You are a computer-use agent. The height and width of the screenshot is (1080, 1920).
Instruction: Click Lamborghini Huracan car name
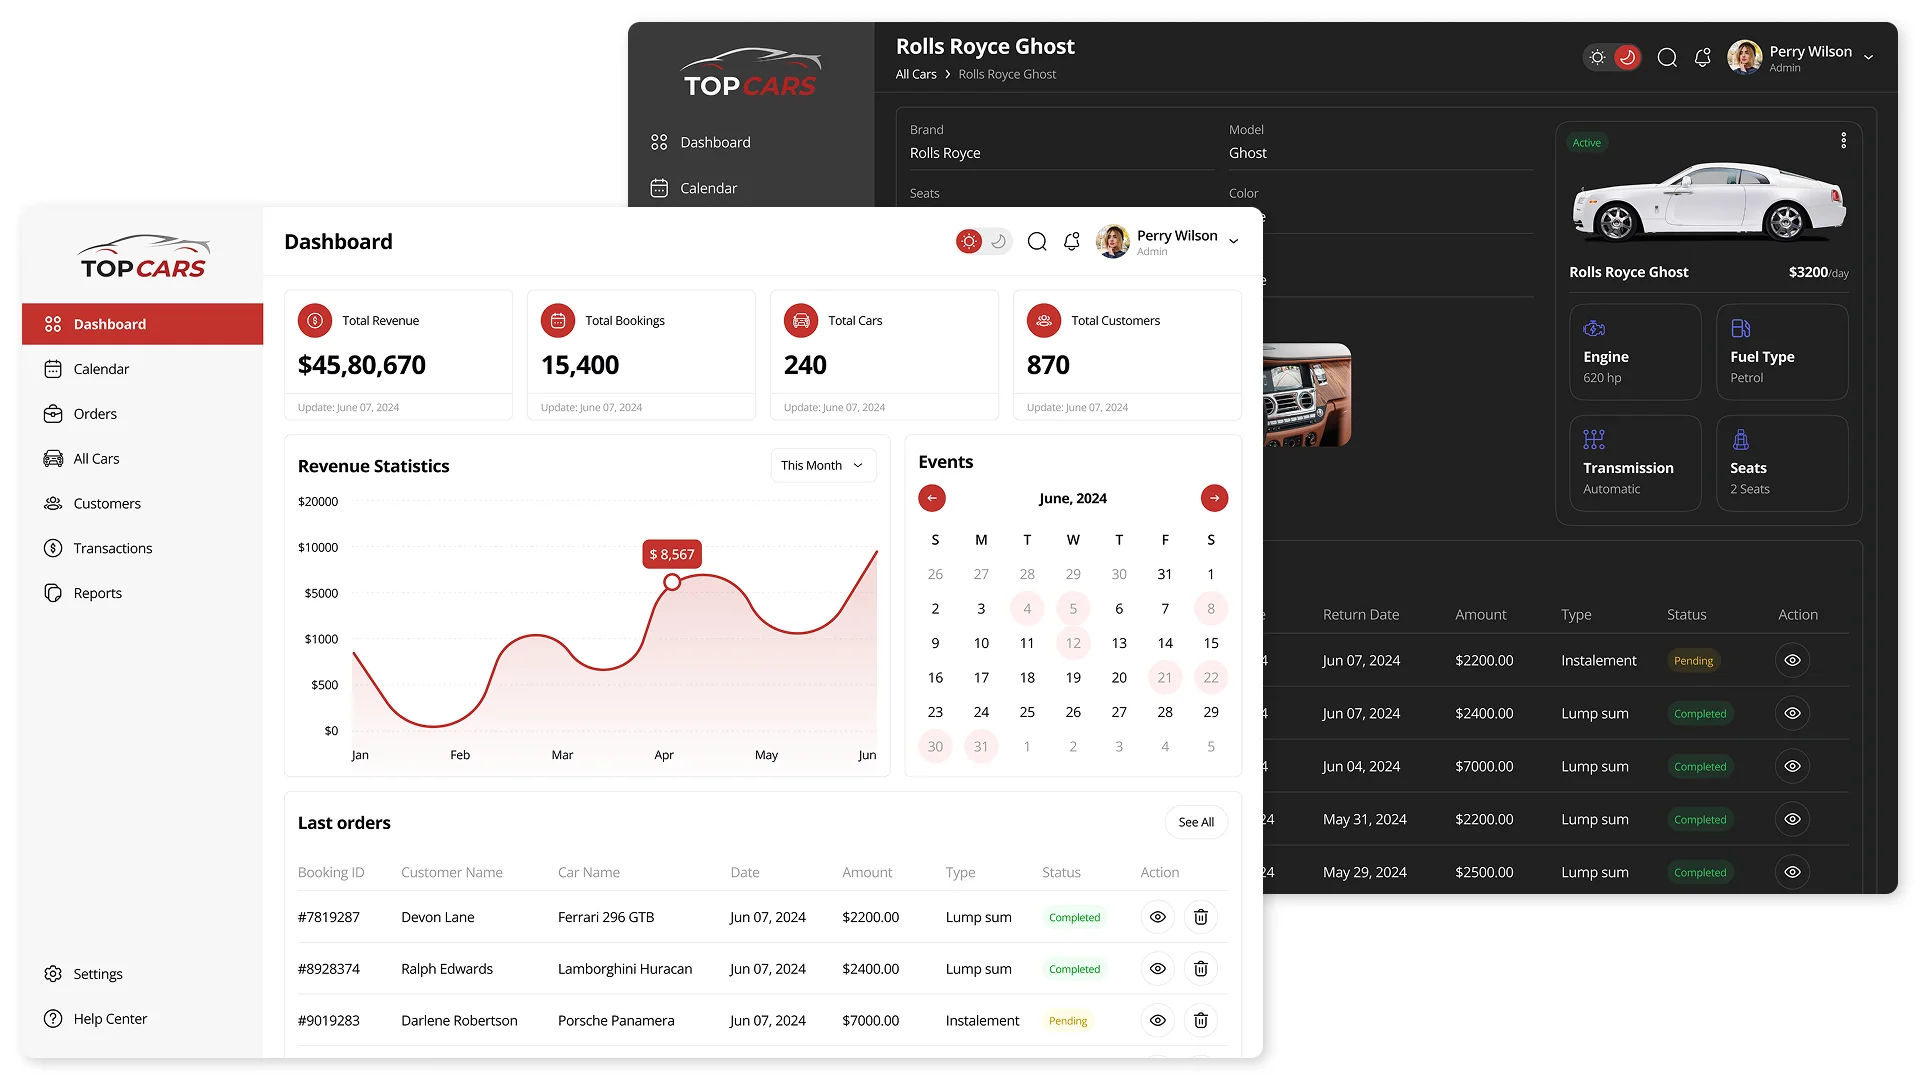point(625,969)
